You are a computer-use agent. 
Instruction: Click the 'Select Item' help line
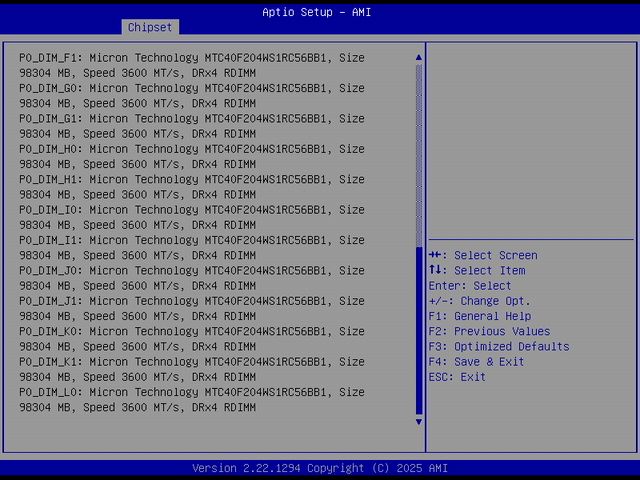477,271
